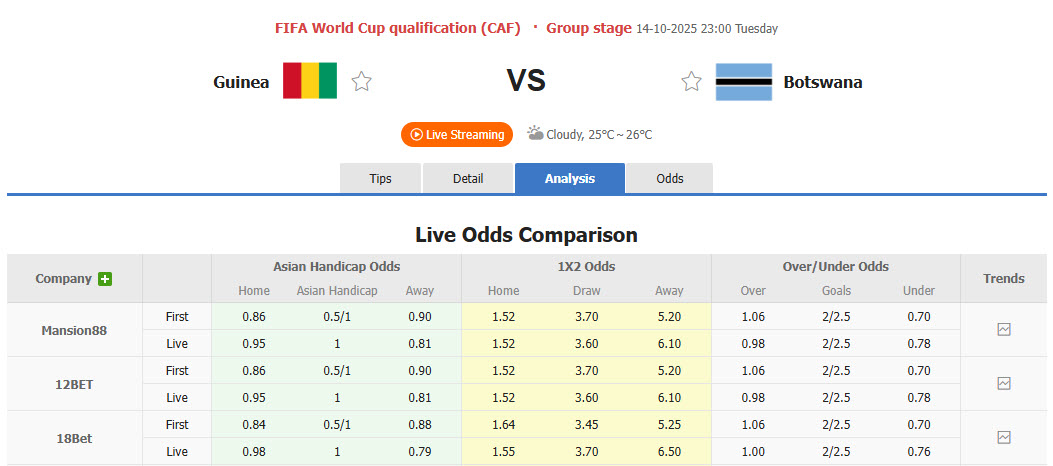Click the Botswana team name
Screen dimensions: 1053x466
pos(823,82)
